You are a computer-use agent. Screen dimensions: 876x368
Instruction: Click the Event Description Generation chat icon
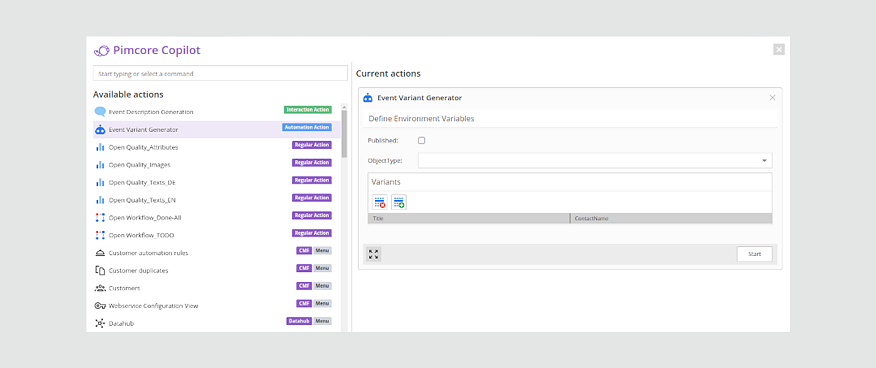coord(100,112)
